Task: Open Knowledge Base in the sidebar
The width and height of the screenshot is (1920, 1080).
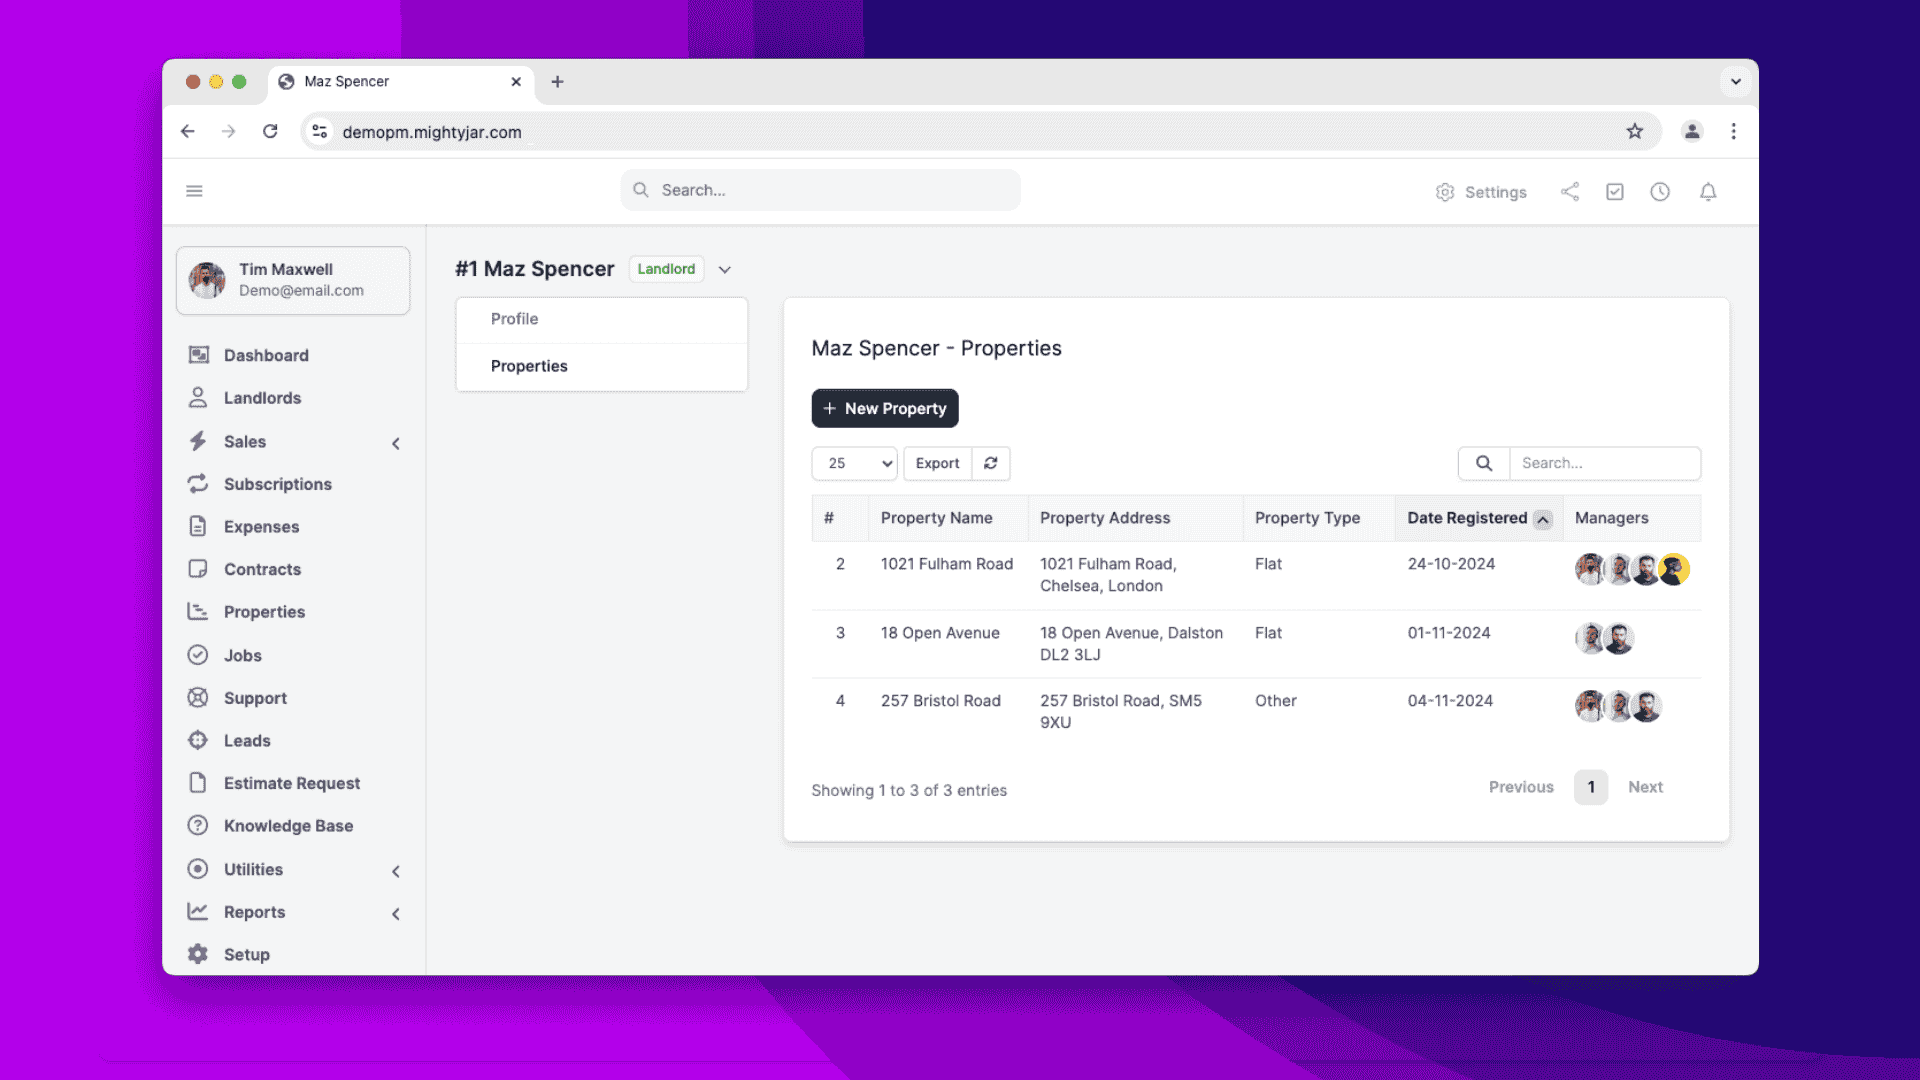Action: 288,826
